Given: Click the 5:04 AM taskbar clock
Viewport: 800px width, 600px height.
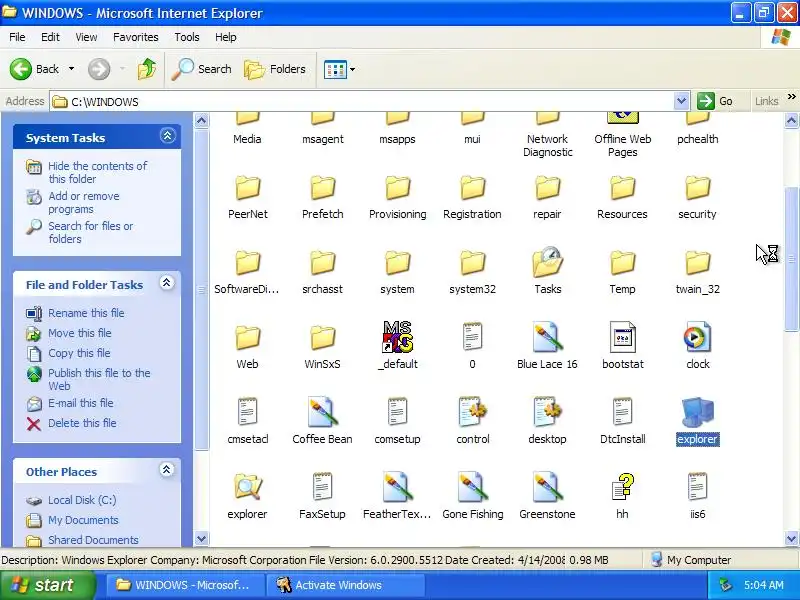Looking at the screenshot, I should 764,585.
